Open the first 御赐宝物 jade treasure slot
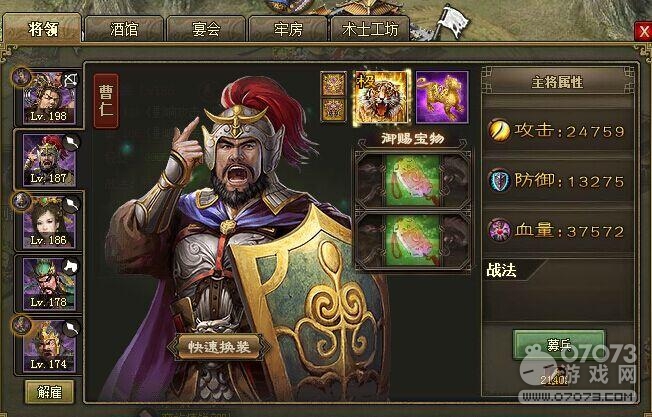The width and height of the screenshot is (652, 417). point(413,180)
